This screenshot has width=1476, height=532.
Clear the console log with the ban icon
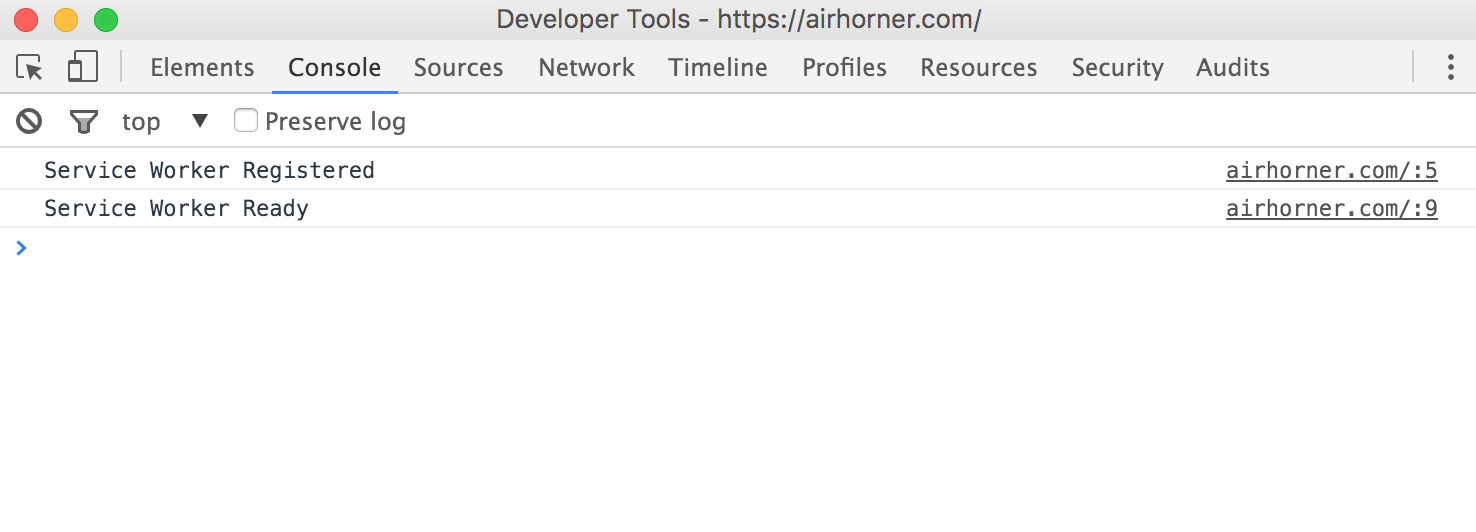29,122
